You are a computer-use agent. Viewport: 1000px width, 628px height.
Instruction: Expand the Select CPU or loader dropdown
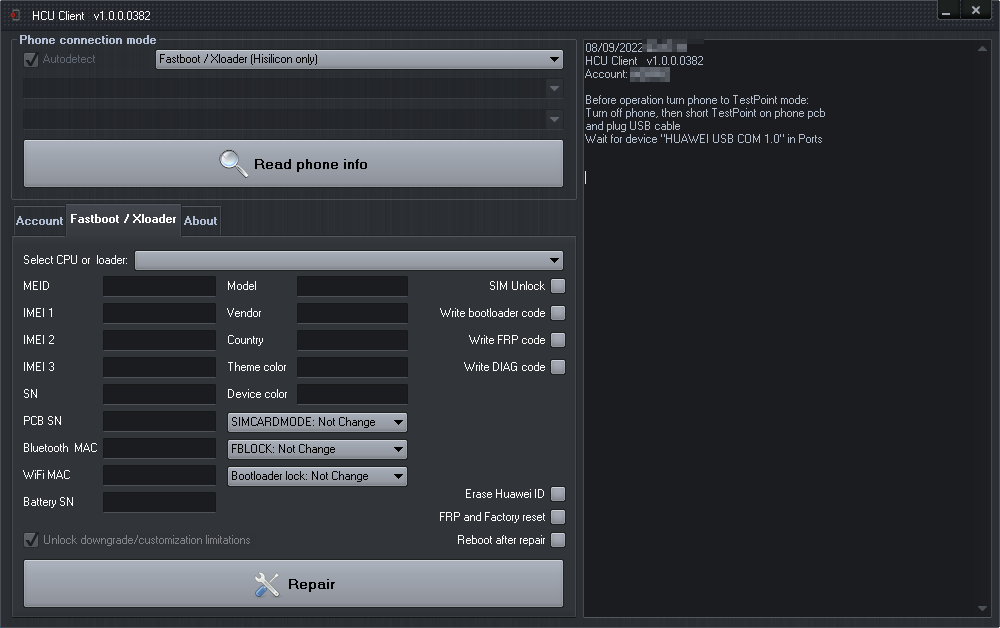349,260
